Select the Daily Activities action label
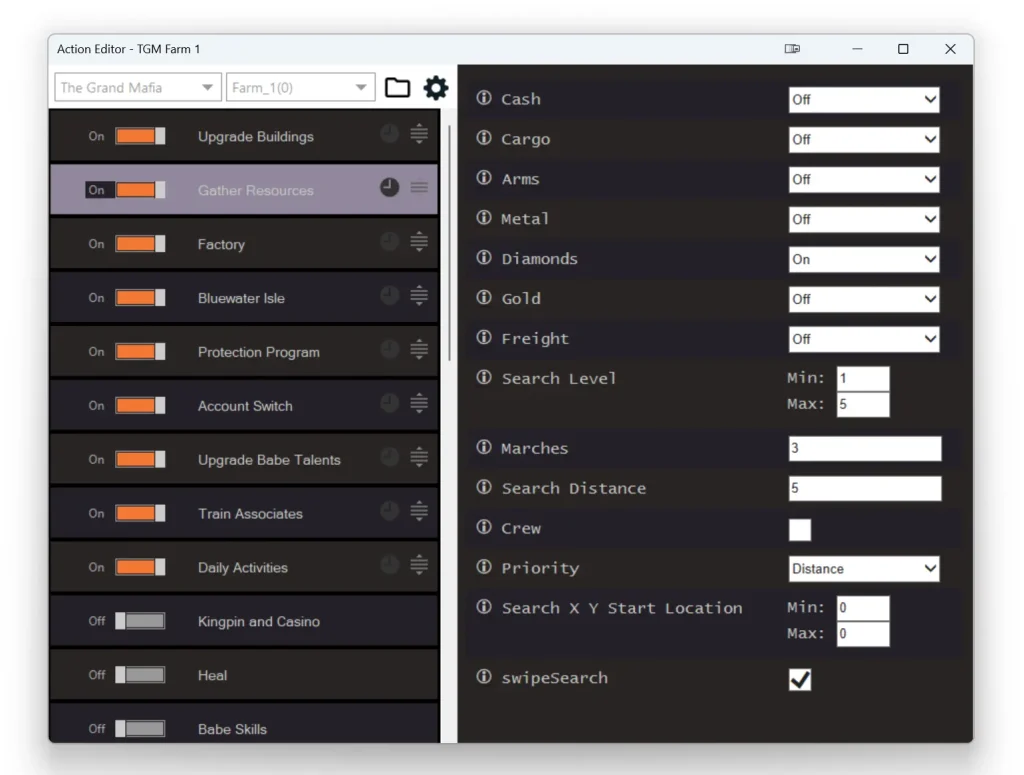This screenshot has height=775, width=1024. click(242, 567)
